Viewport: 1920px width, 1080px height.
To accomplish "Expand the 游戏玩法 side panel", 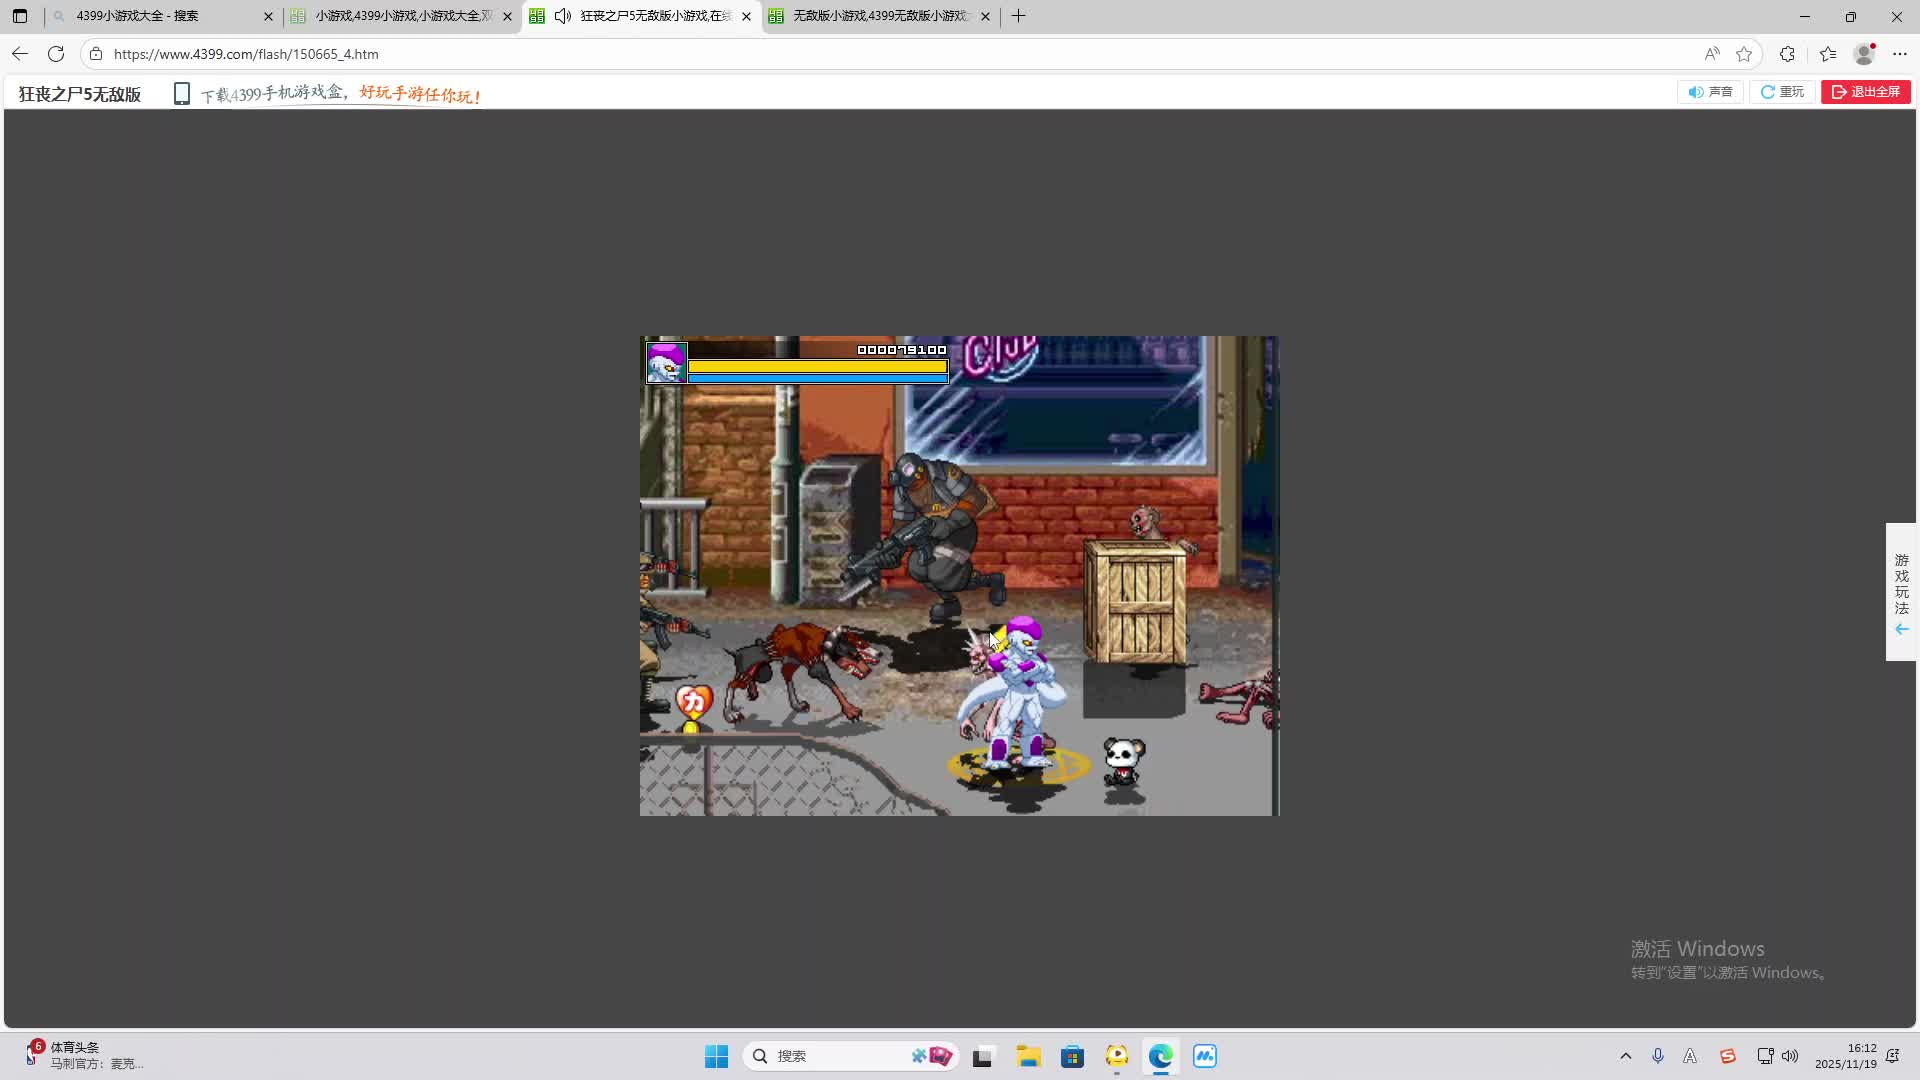I will point(1901,592).
